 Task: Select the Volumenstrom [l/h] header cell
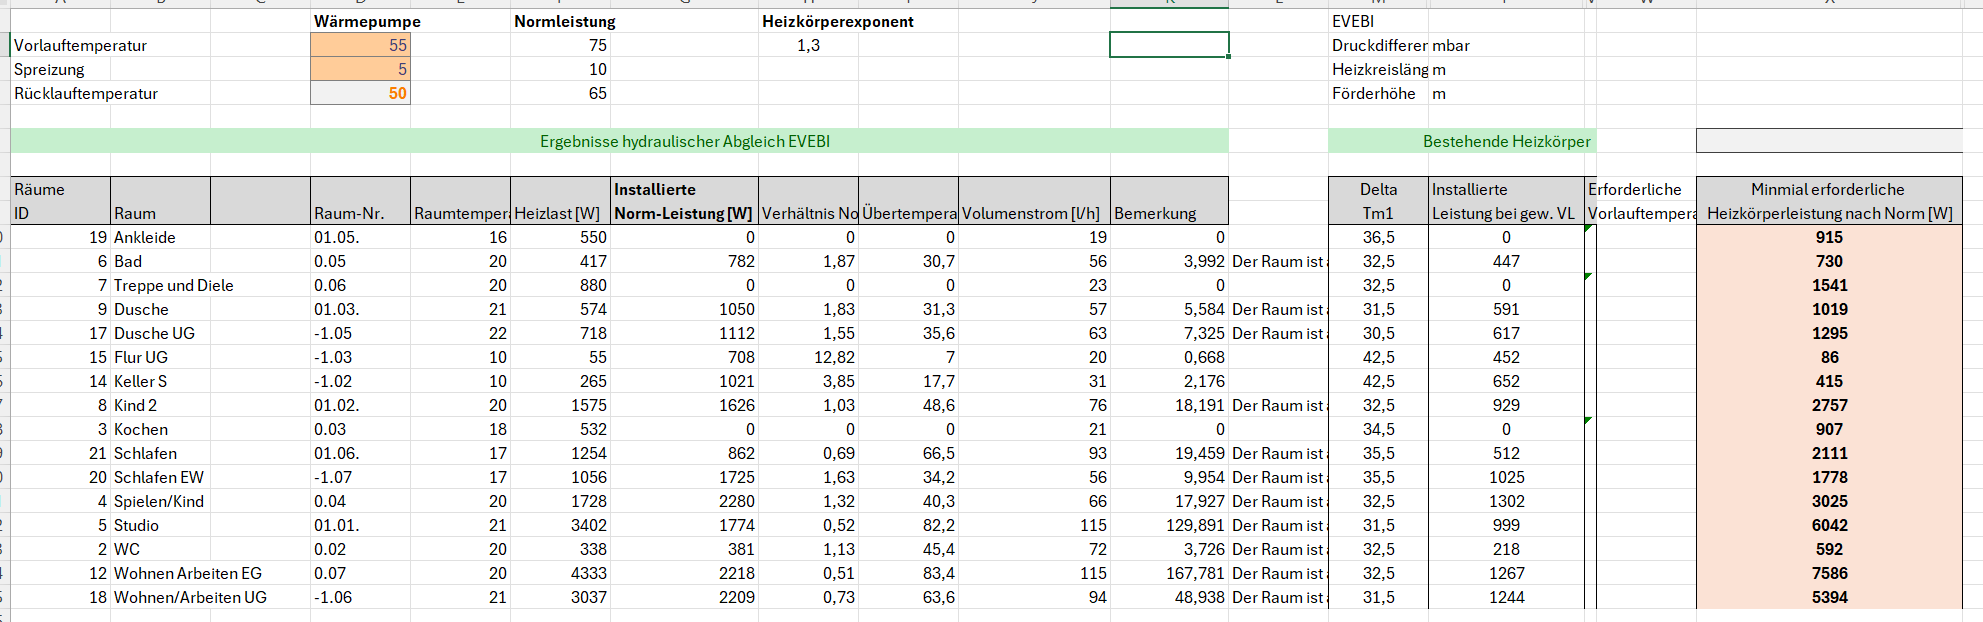(1032, 213)
